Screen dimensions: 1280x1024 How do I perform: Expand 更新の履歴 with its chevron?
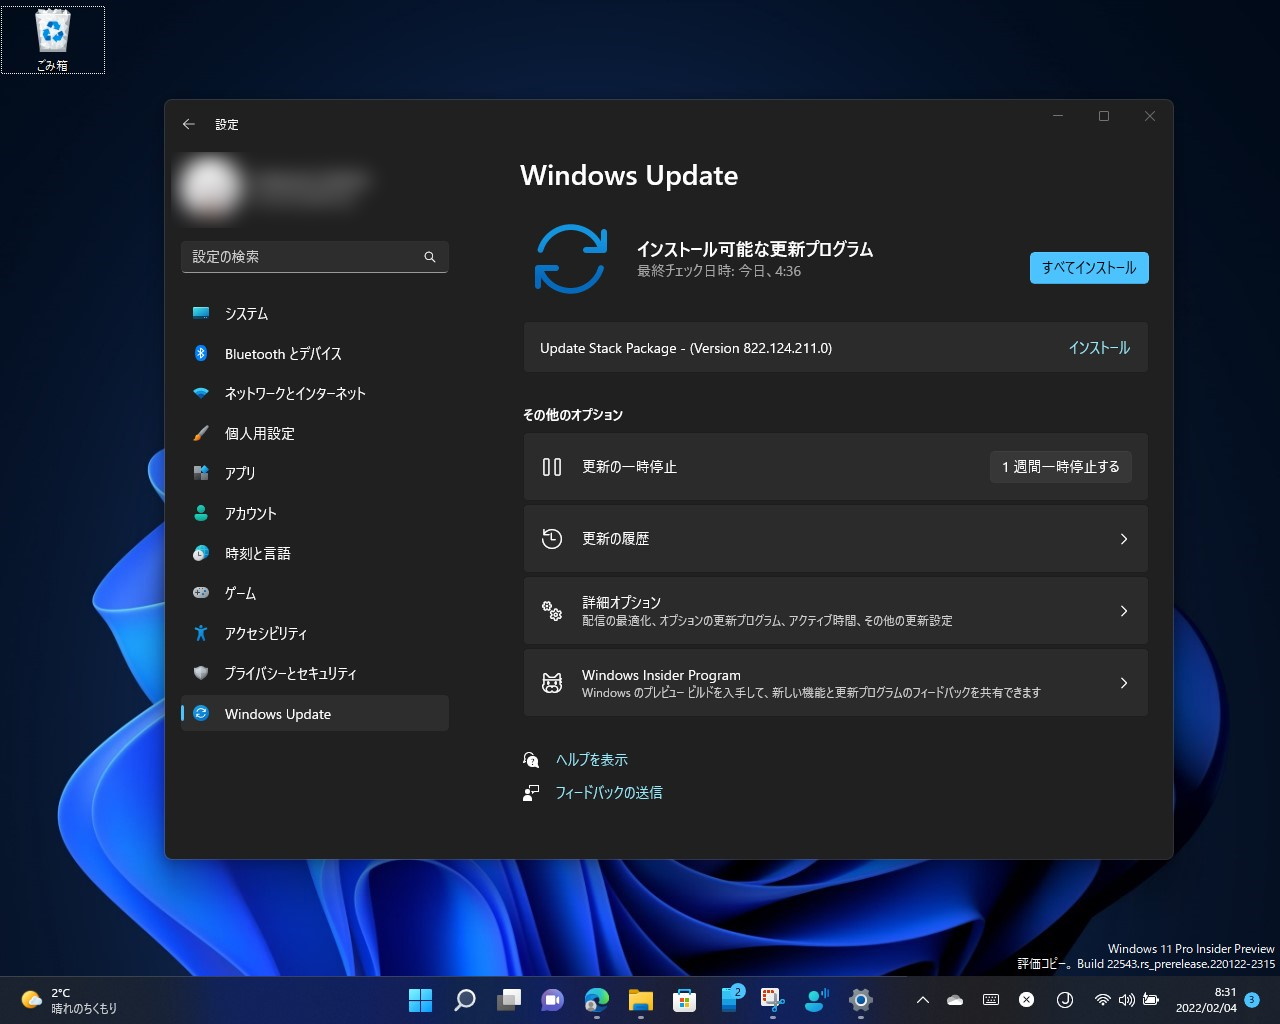coord(1124,538)
